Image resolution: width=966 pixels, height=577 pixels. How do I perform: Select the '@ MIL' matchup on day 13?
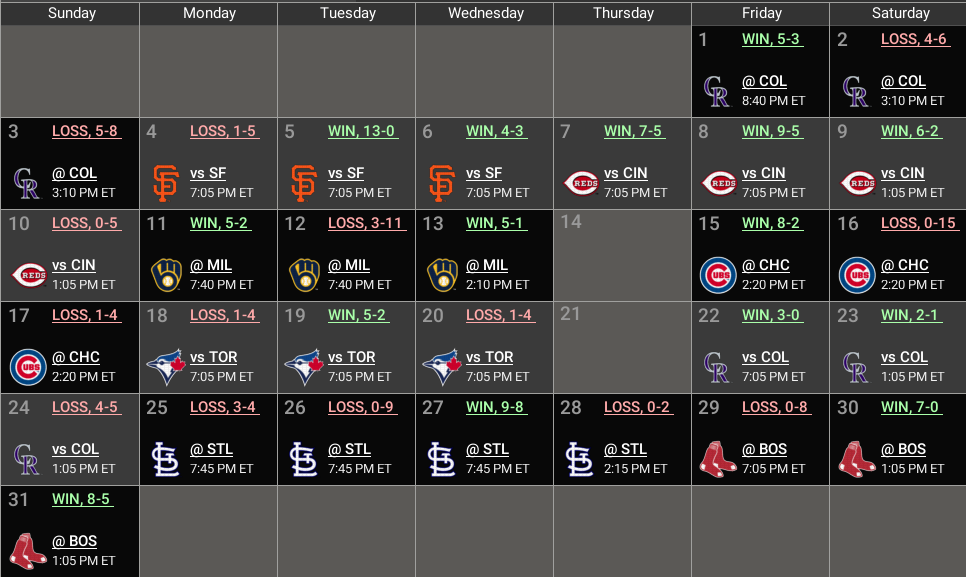(487, 265)
